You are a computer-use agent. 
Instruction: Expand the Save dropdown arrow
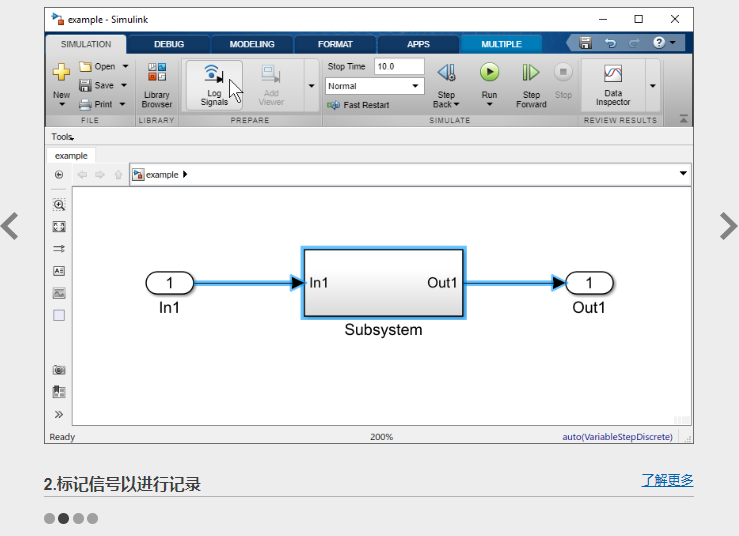pos(124,85)
